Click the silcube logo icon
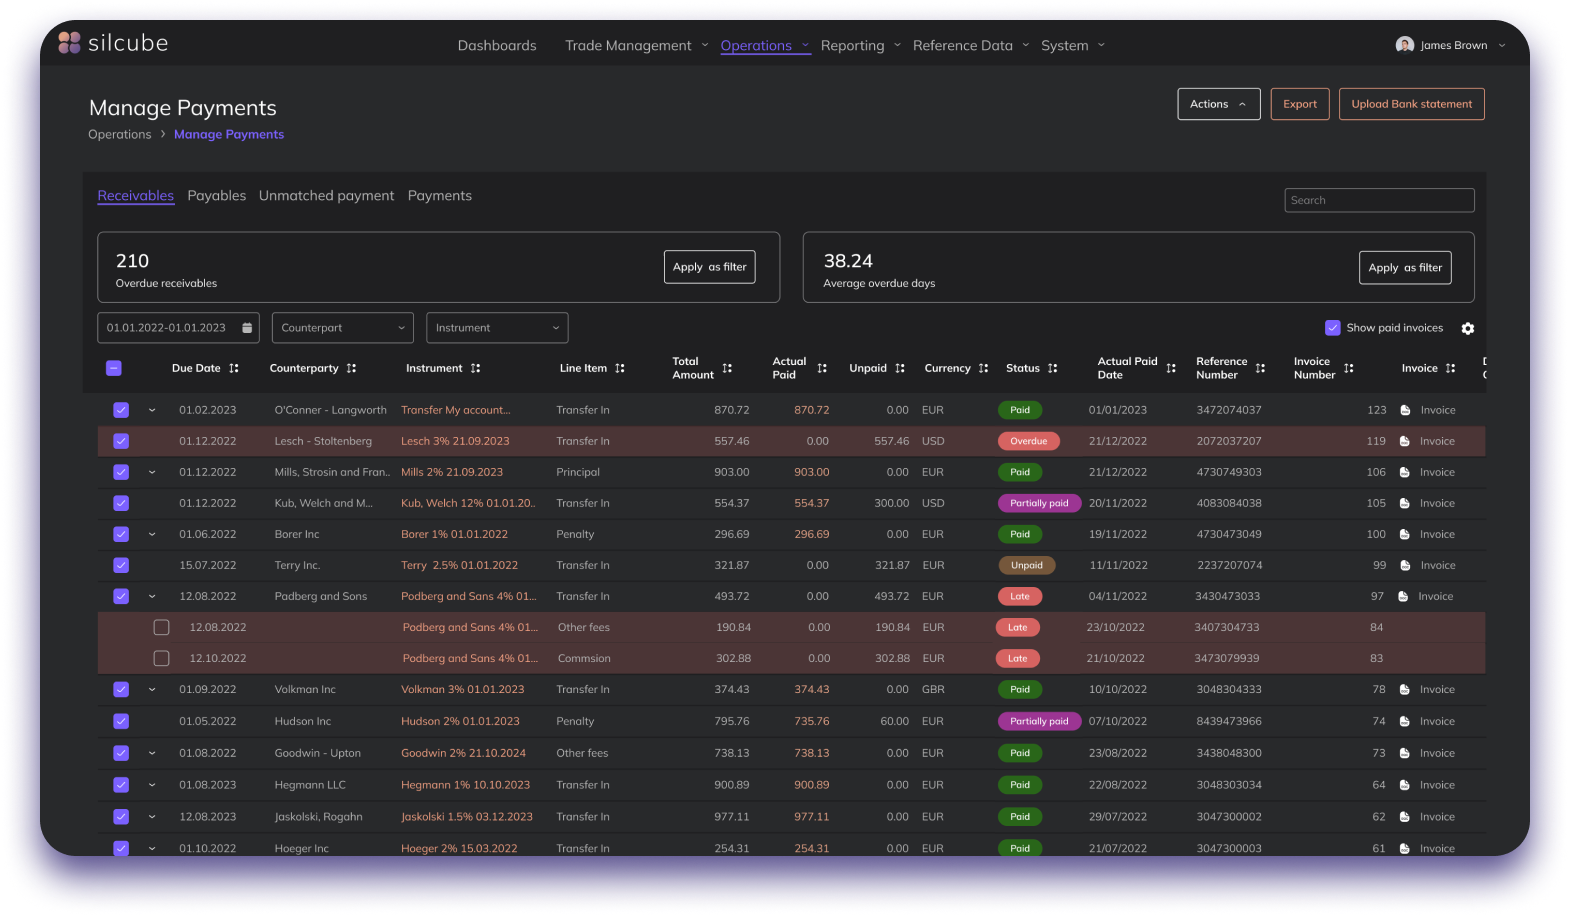 (x=69, y=43)
